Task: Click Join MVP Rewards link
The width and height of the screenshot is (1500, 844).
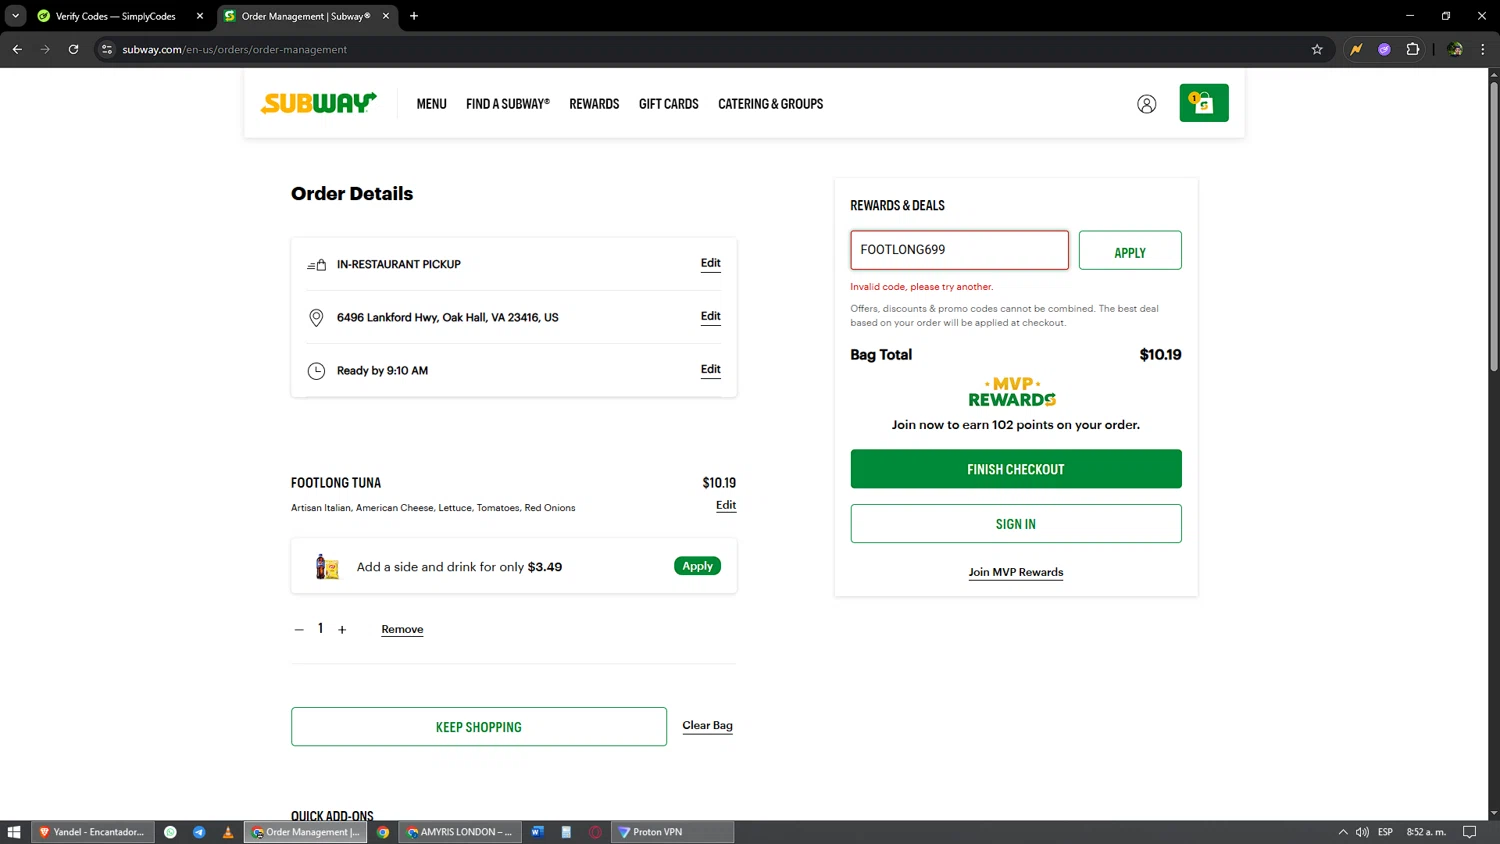Action: tap(1016, 572)
